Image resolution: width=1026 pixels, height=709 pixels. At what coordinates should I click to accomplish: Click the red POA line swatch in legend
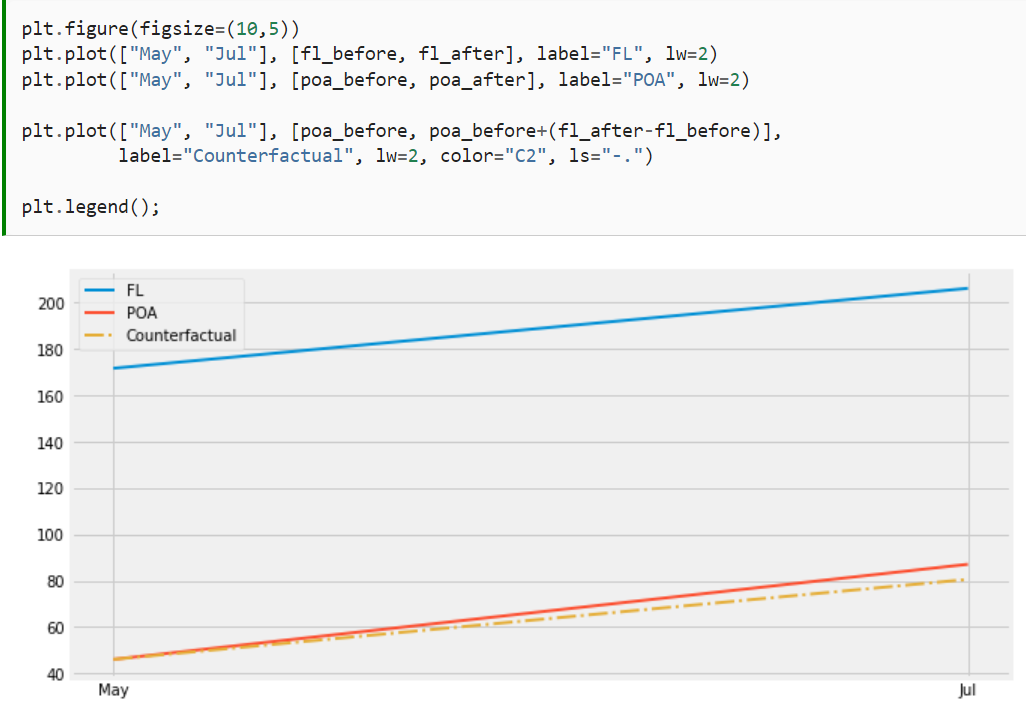click(99, 313)
